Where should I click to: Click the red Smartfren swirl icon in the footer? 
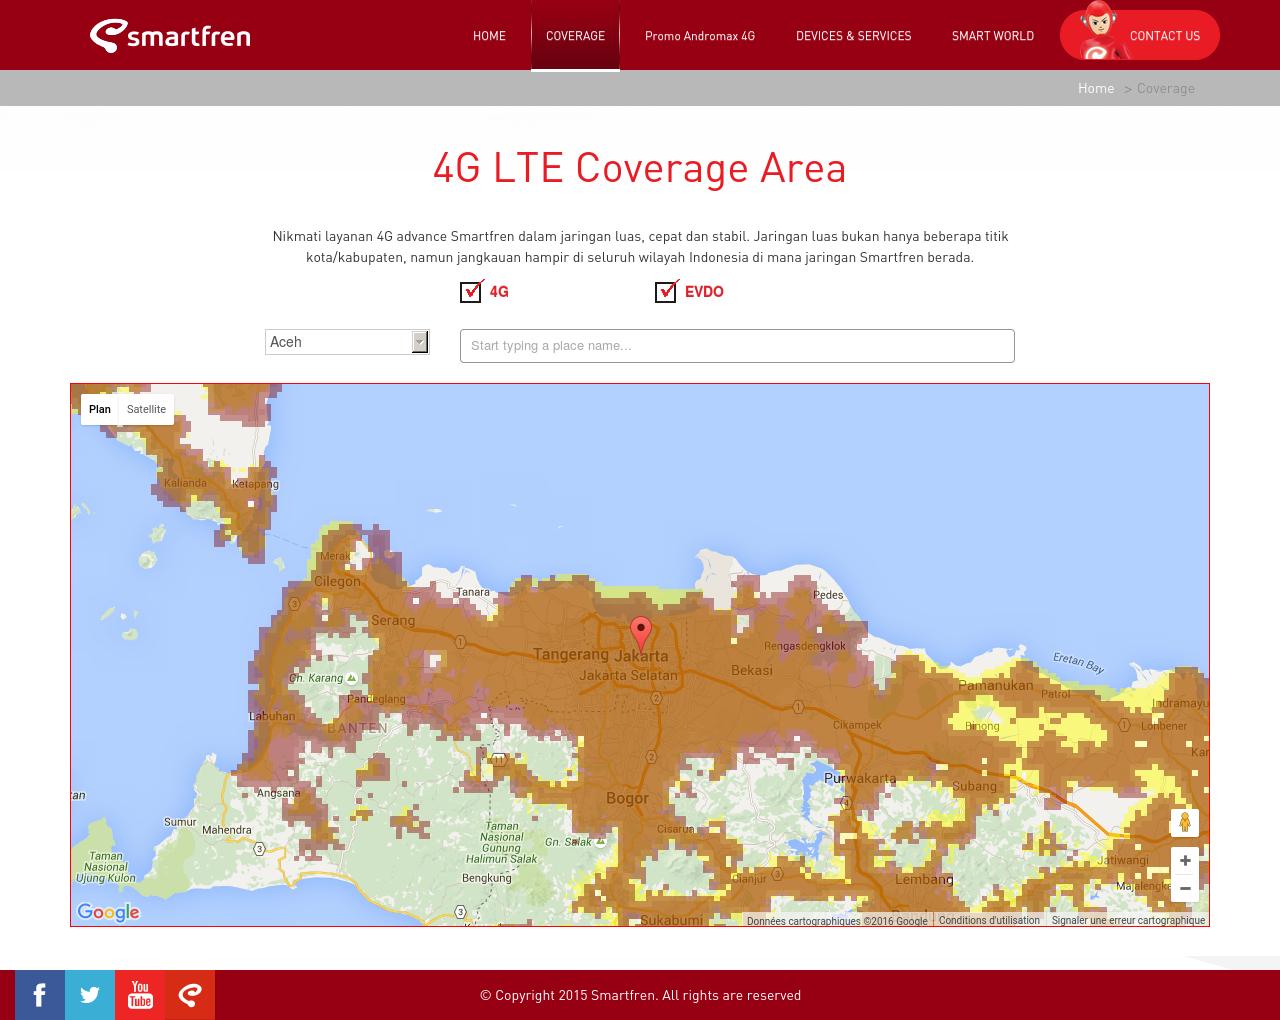click(x=189, y=995)
